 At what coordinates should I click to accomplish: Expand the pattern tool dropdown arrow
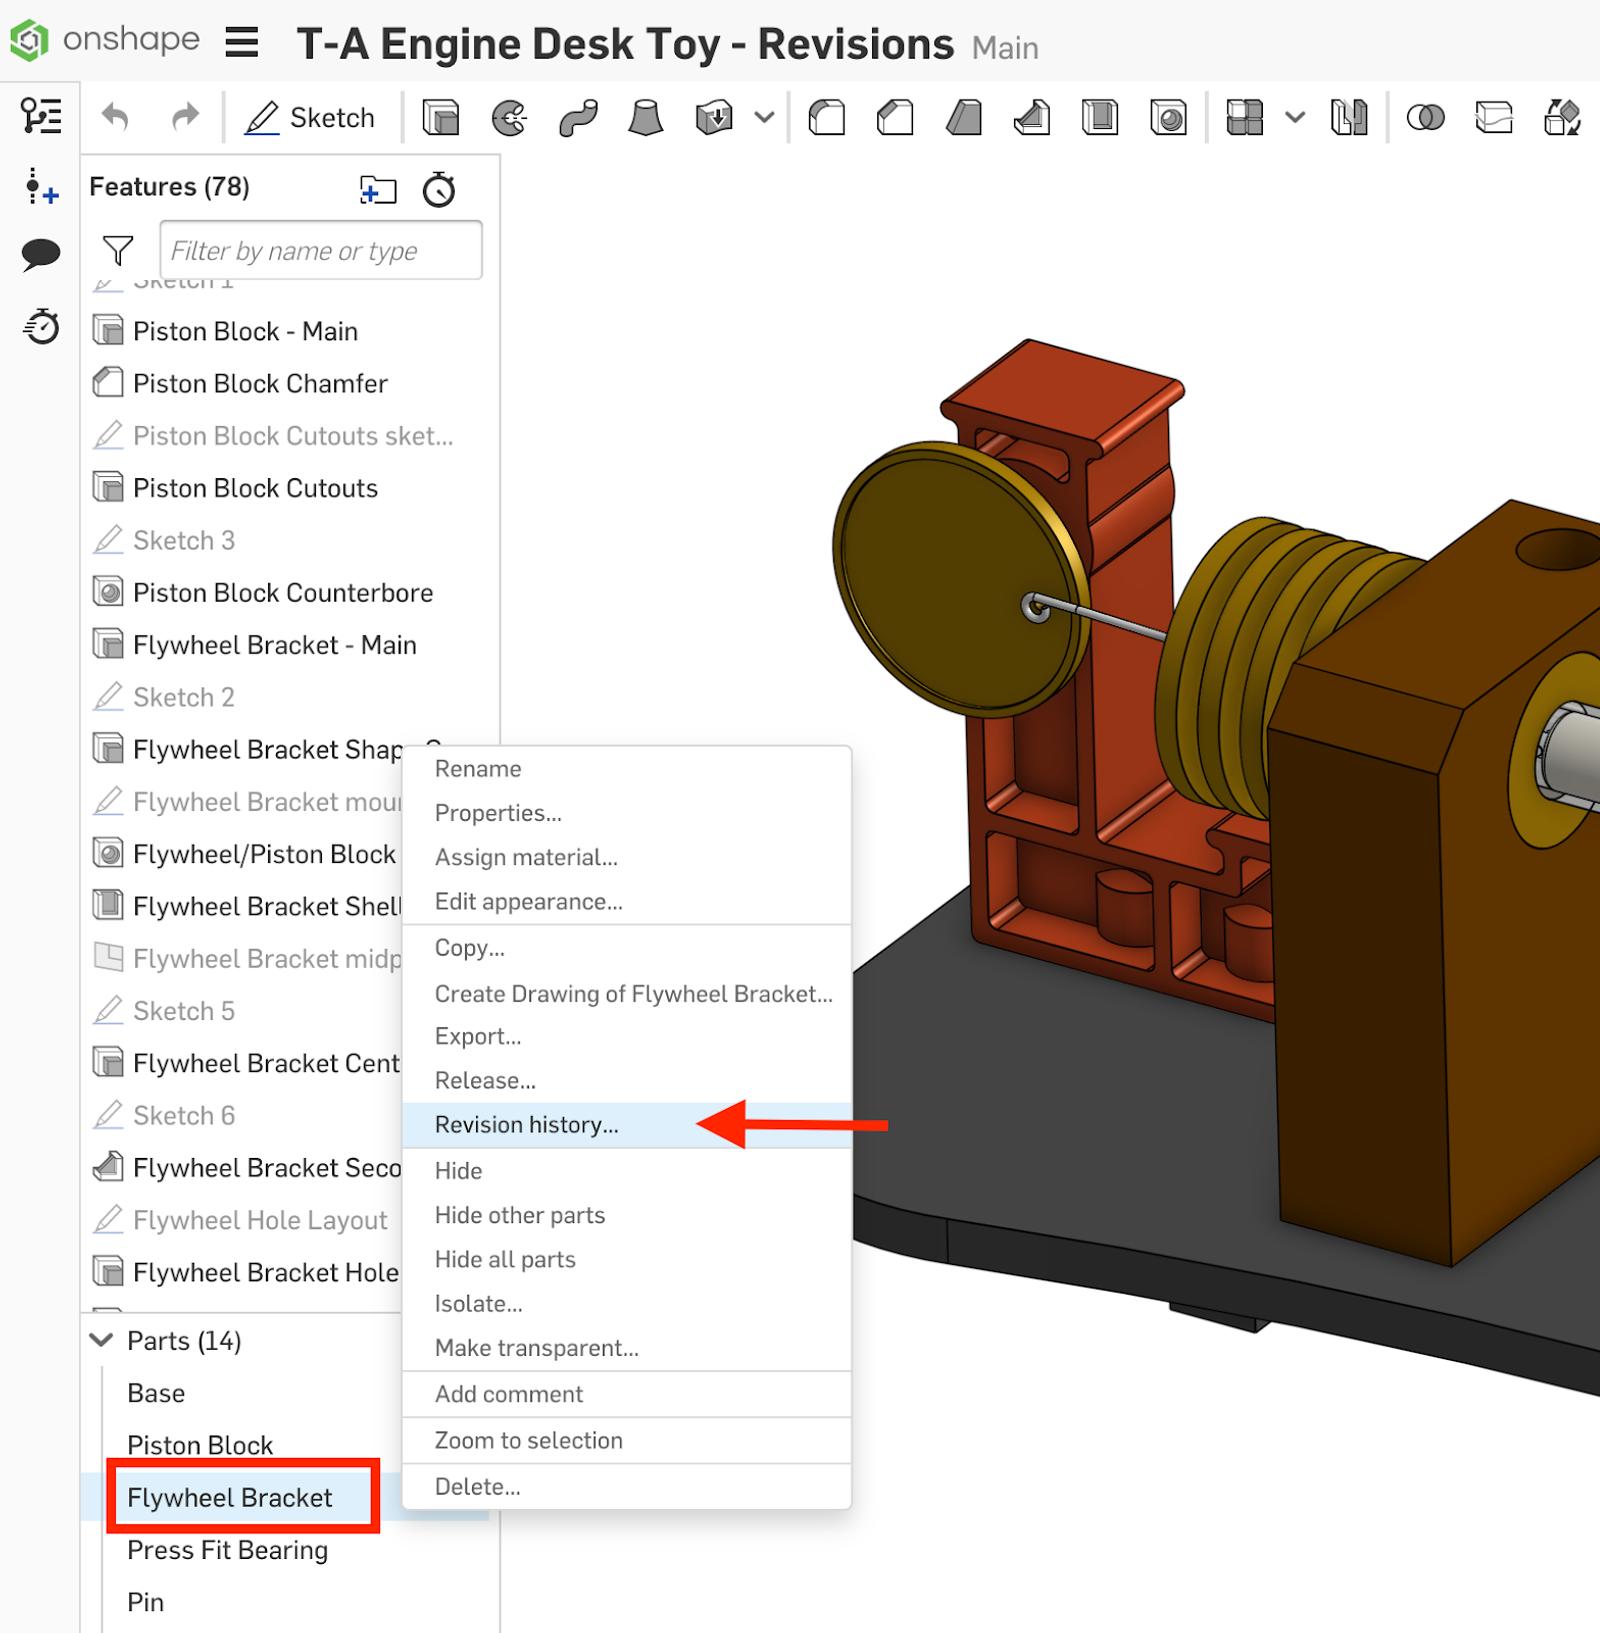[x=1295, y=118]
